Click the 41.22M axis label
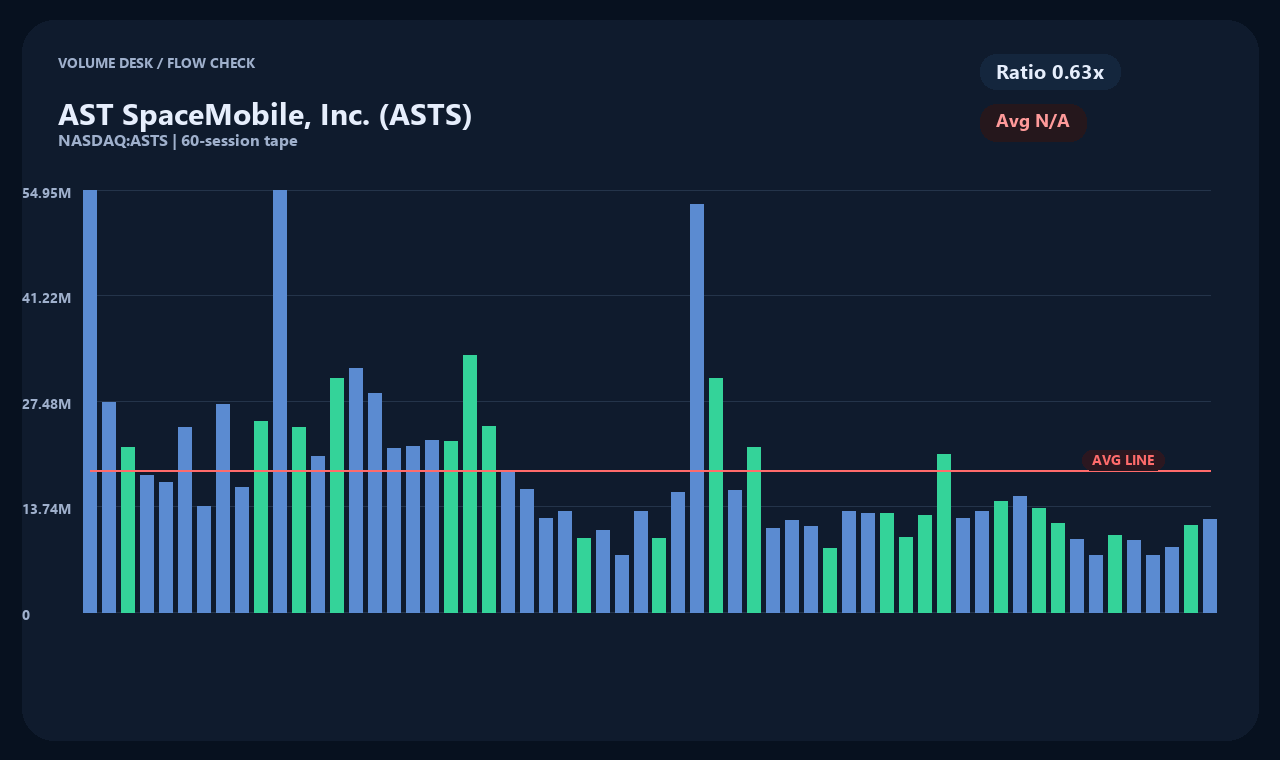1280x760 pixels. tap(47, 298)
